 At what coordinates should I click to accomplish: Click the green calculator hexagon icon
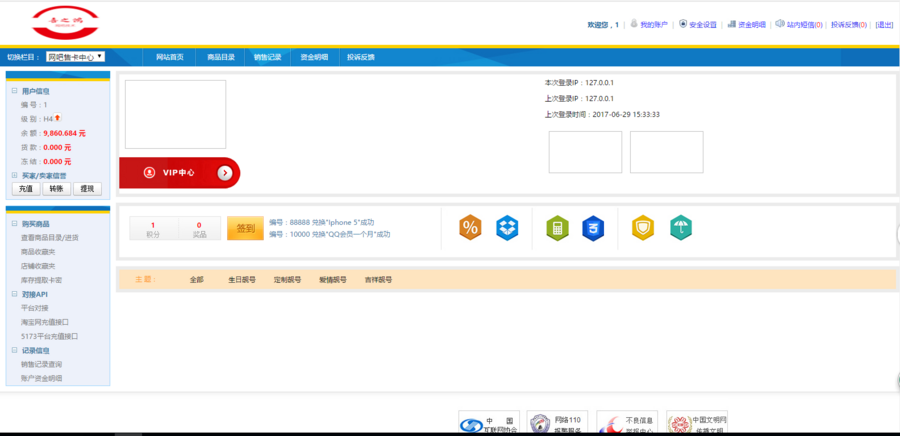click(557, 228)
